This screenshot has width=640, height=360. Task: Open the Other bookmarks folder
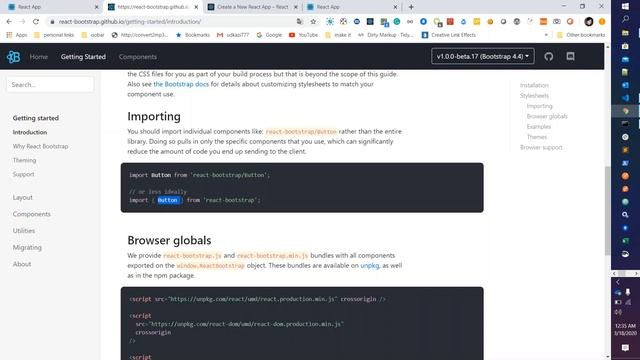click(x=581, y=35)
